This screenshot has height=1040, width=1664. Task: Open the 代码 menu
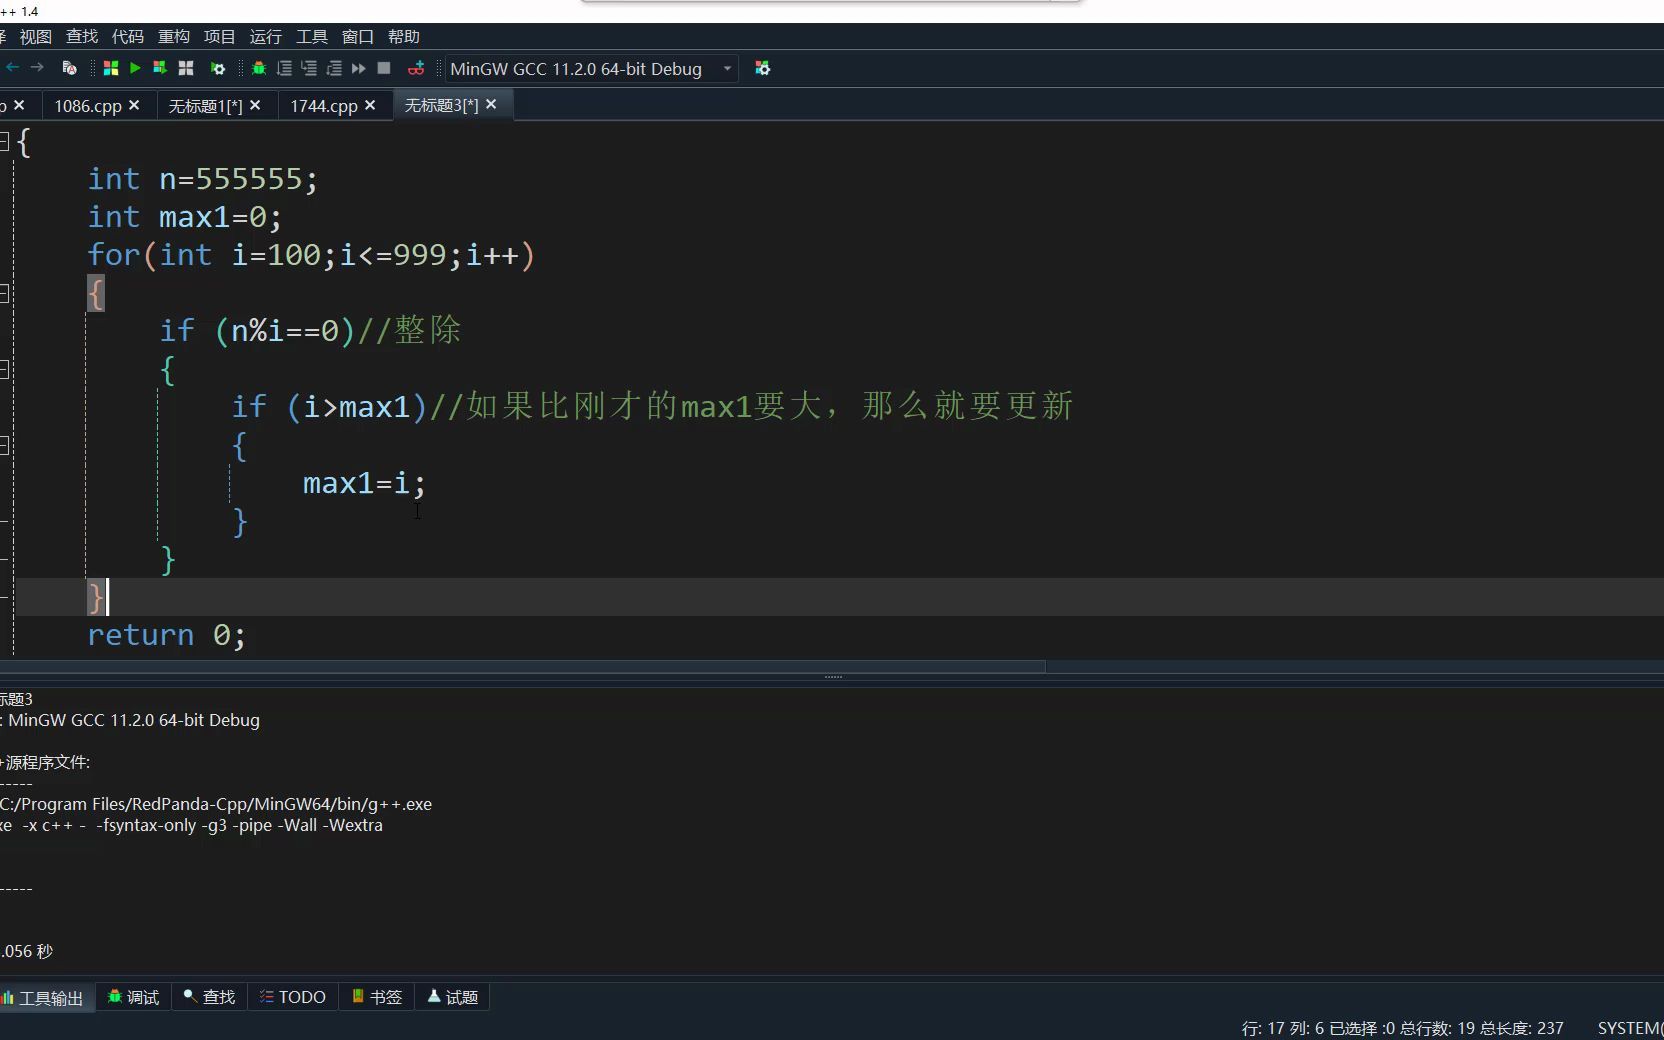click(128, 37)
